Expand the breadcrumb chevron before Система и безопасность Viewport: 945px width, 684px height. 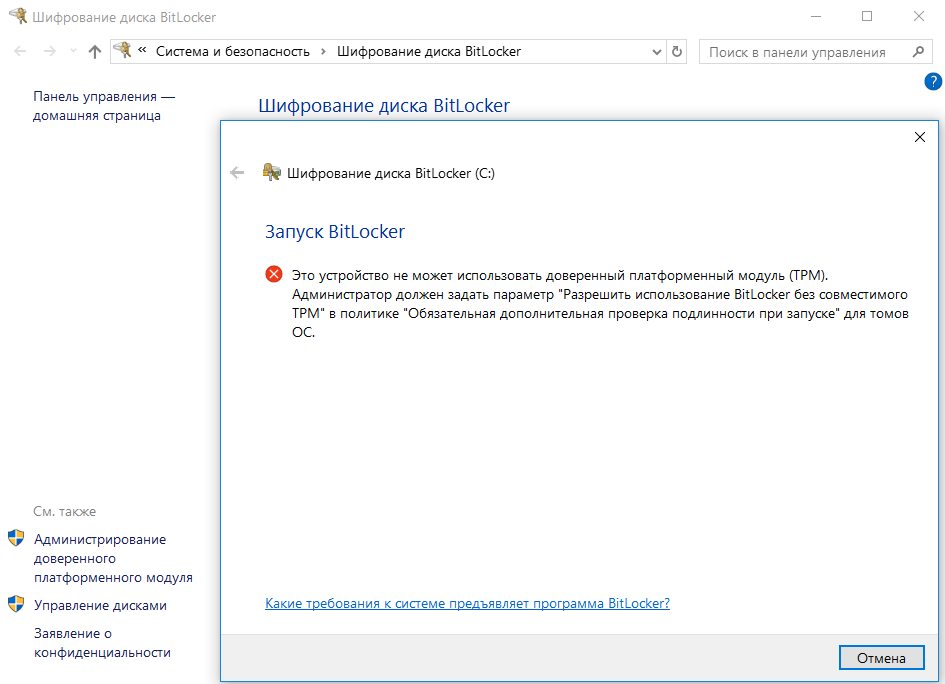(142, 51)
